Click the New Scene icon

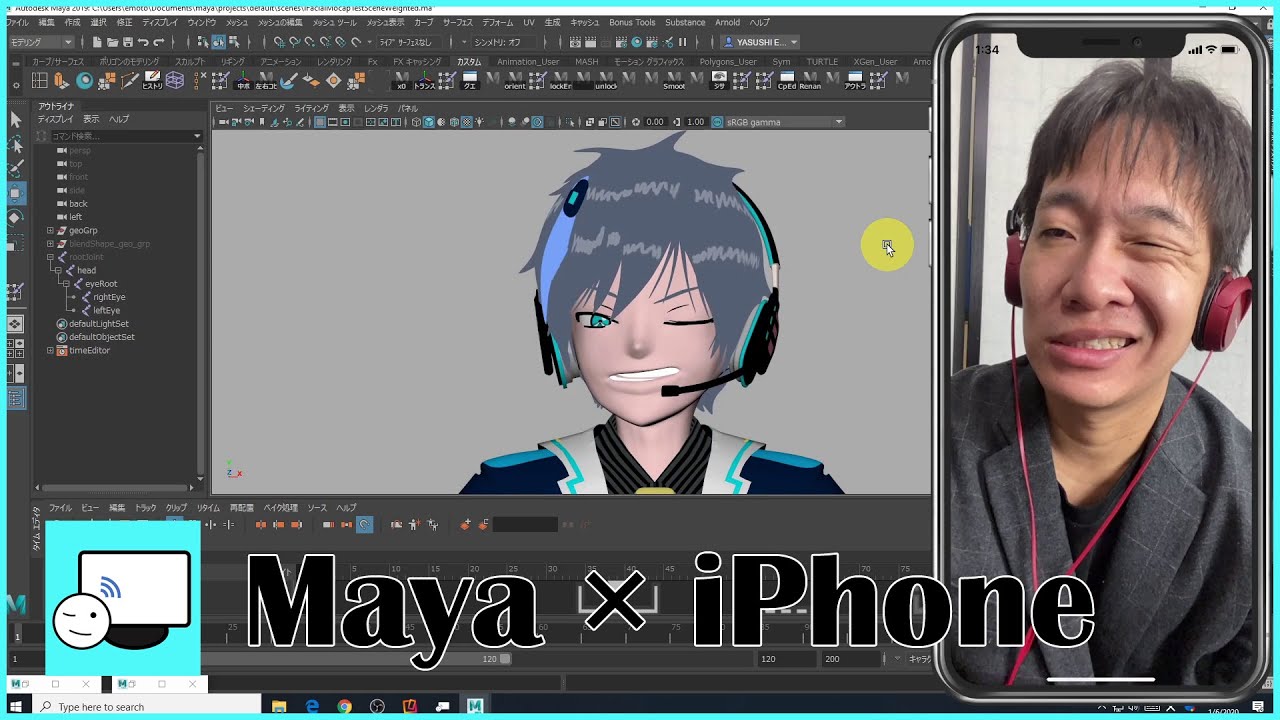[96, 42]
